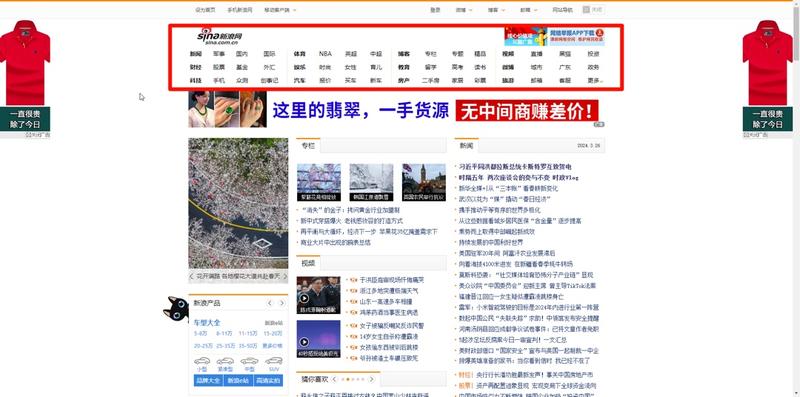Open the 车型大全 heading link
This screenshot has height=397, width=800.
click(207, 322)
